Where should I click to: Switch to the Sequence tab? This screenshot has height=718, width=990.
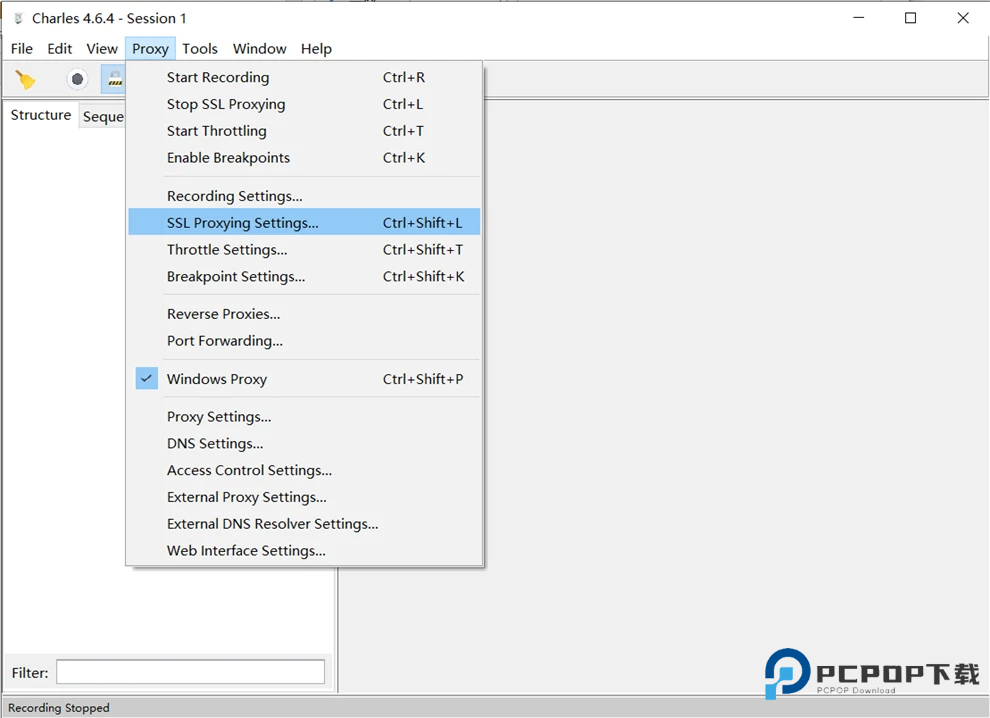click(x=103, y=117)
